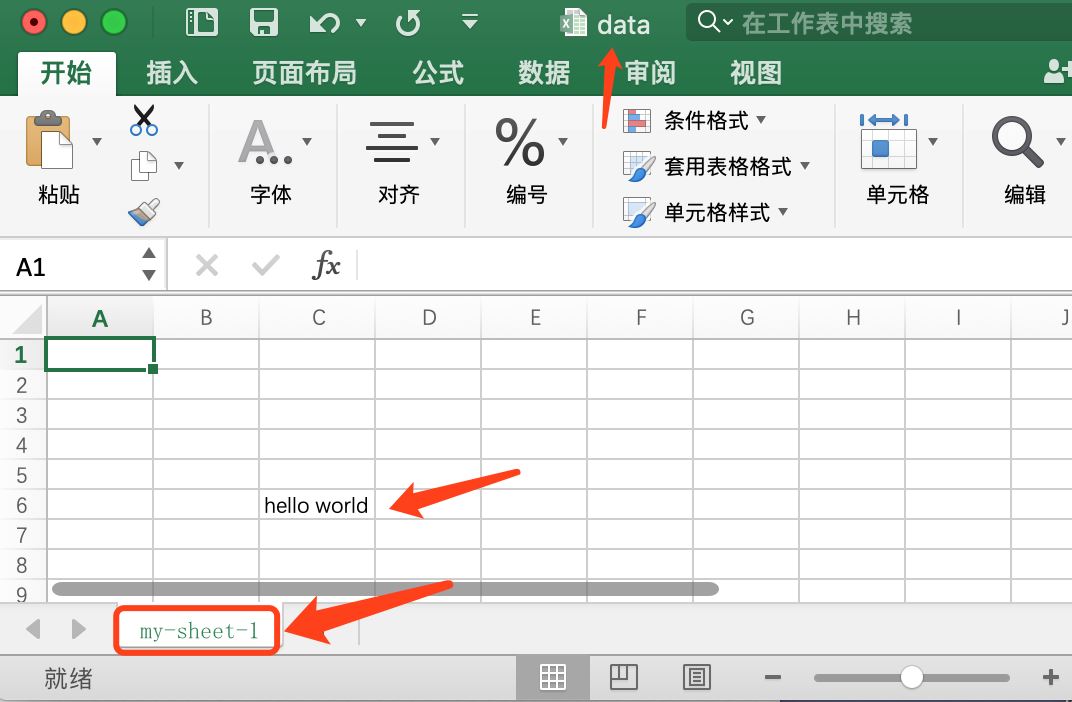1072x702 pixels.
Task: Select the format painter brush
Action: click(x=144, y=212)
